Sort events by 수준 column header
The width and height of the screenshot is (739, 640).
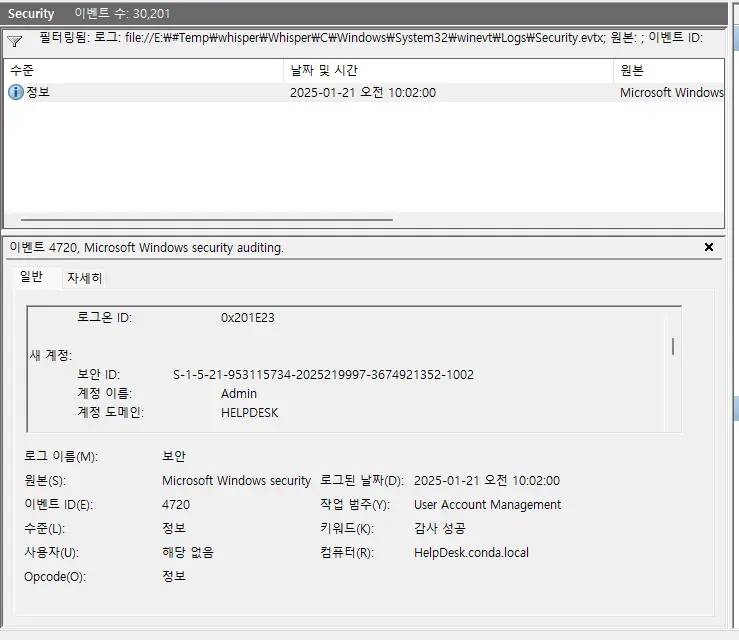click(140, 71)
